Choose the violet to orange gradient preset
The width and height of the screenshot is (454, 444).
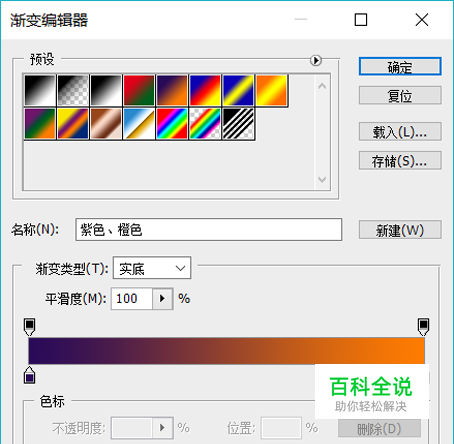[172, 90]
